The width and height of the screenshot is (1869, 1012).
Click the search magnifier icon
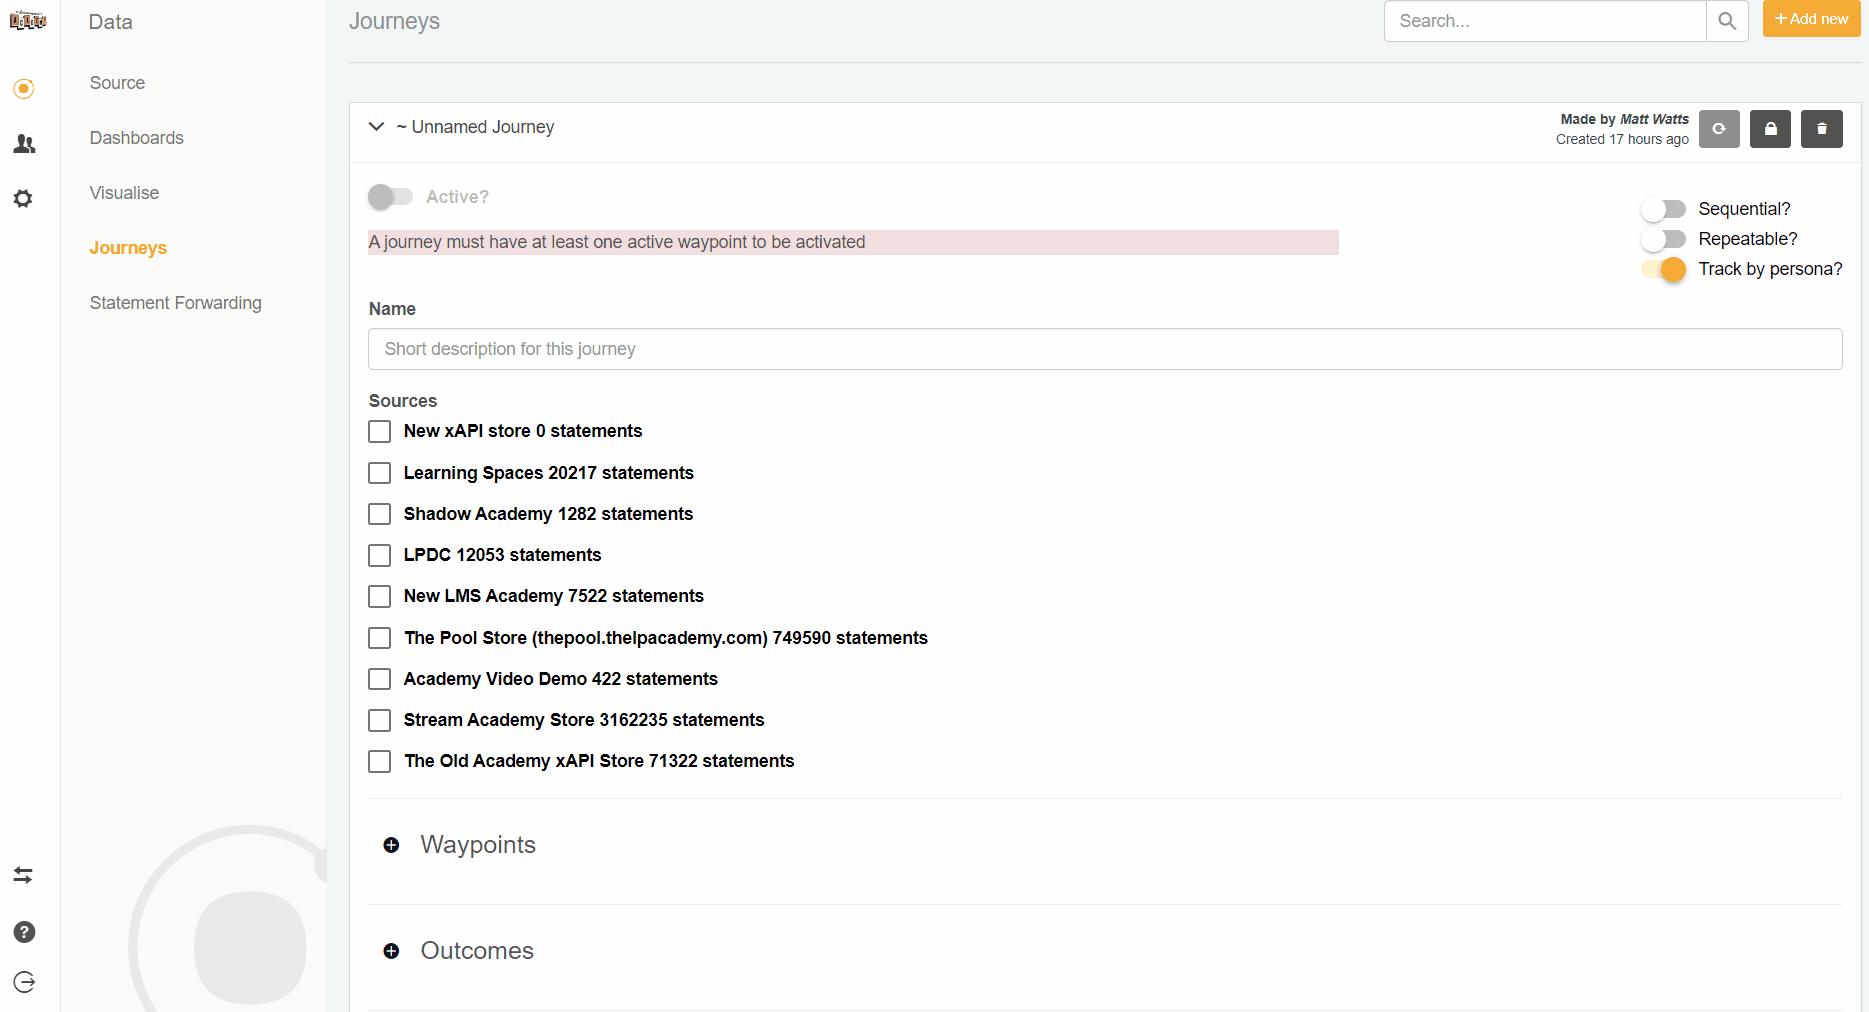pyautogui.click(x=1726, y=21)
